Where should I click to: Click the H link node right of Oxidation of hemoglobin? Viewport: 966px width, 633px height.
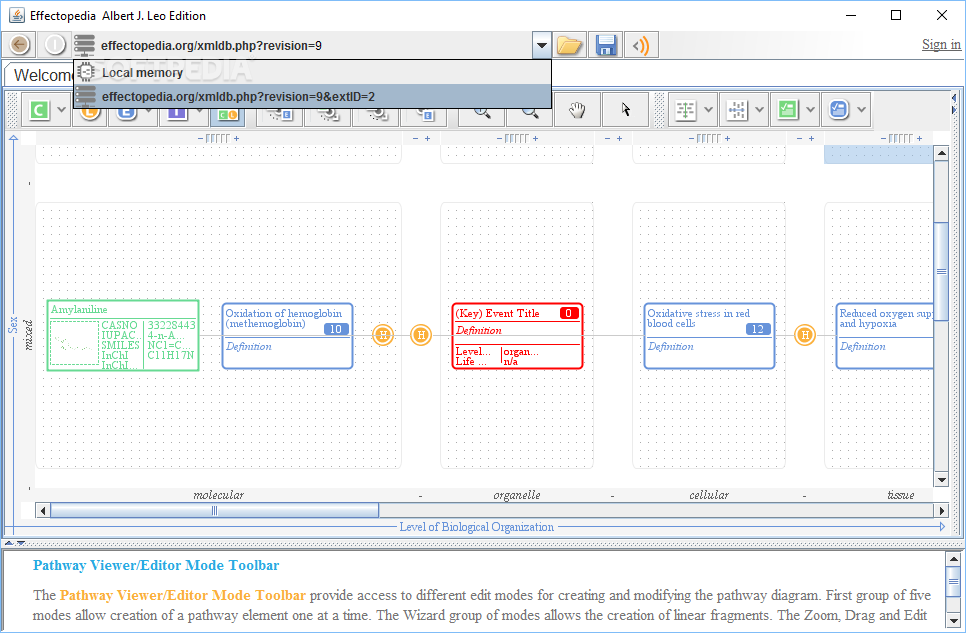[383, 335]
